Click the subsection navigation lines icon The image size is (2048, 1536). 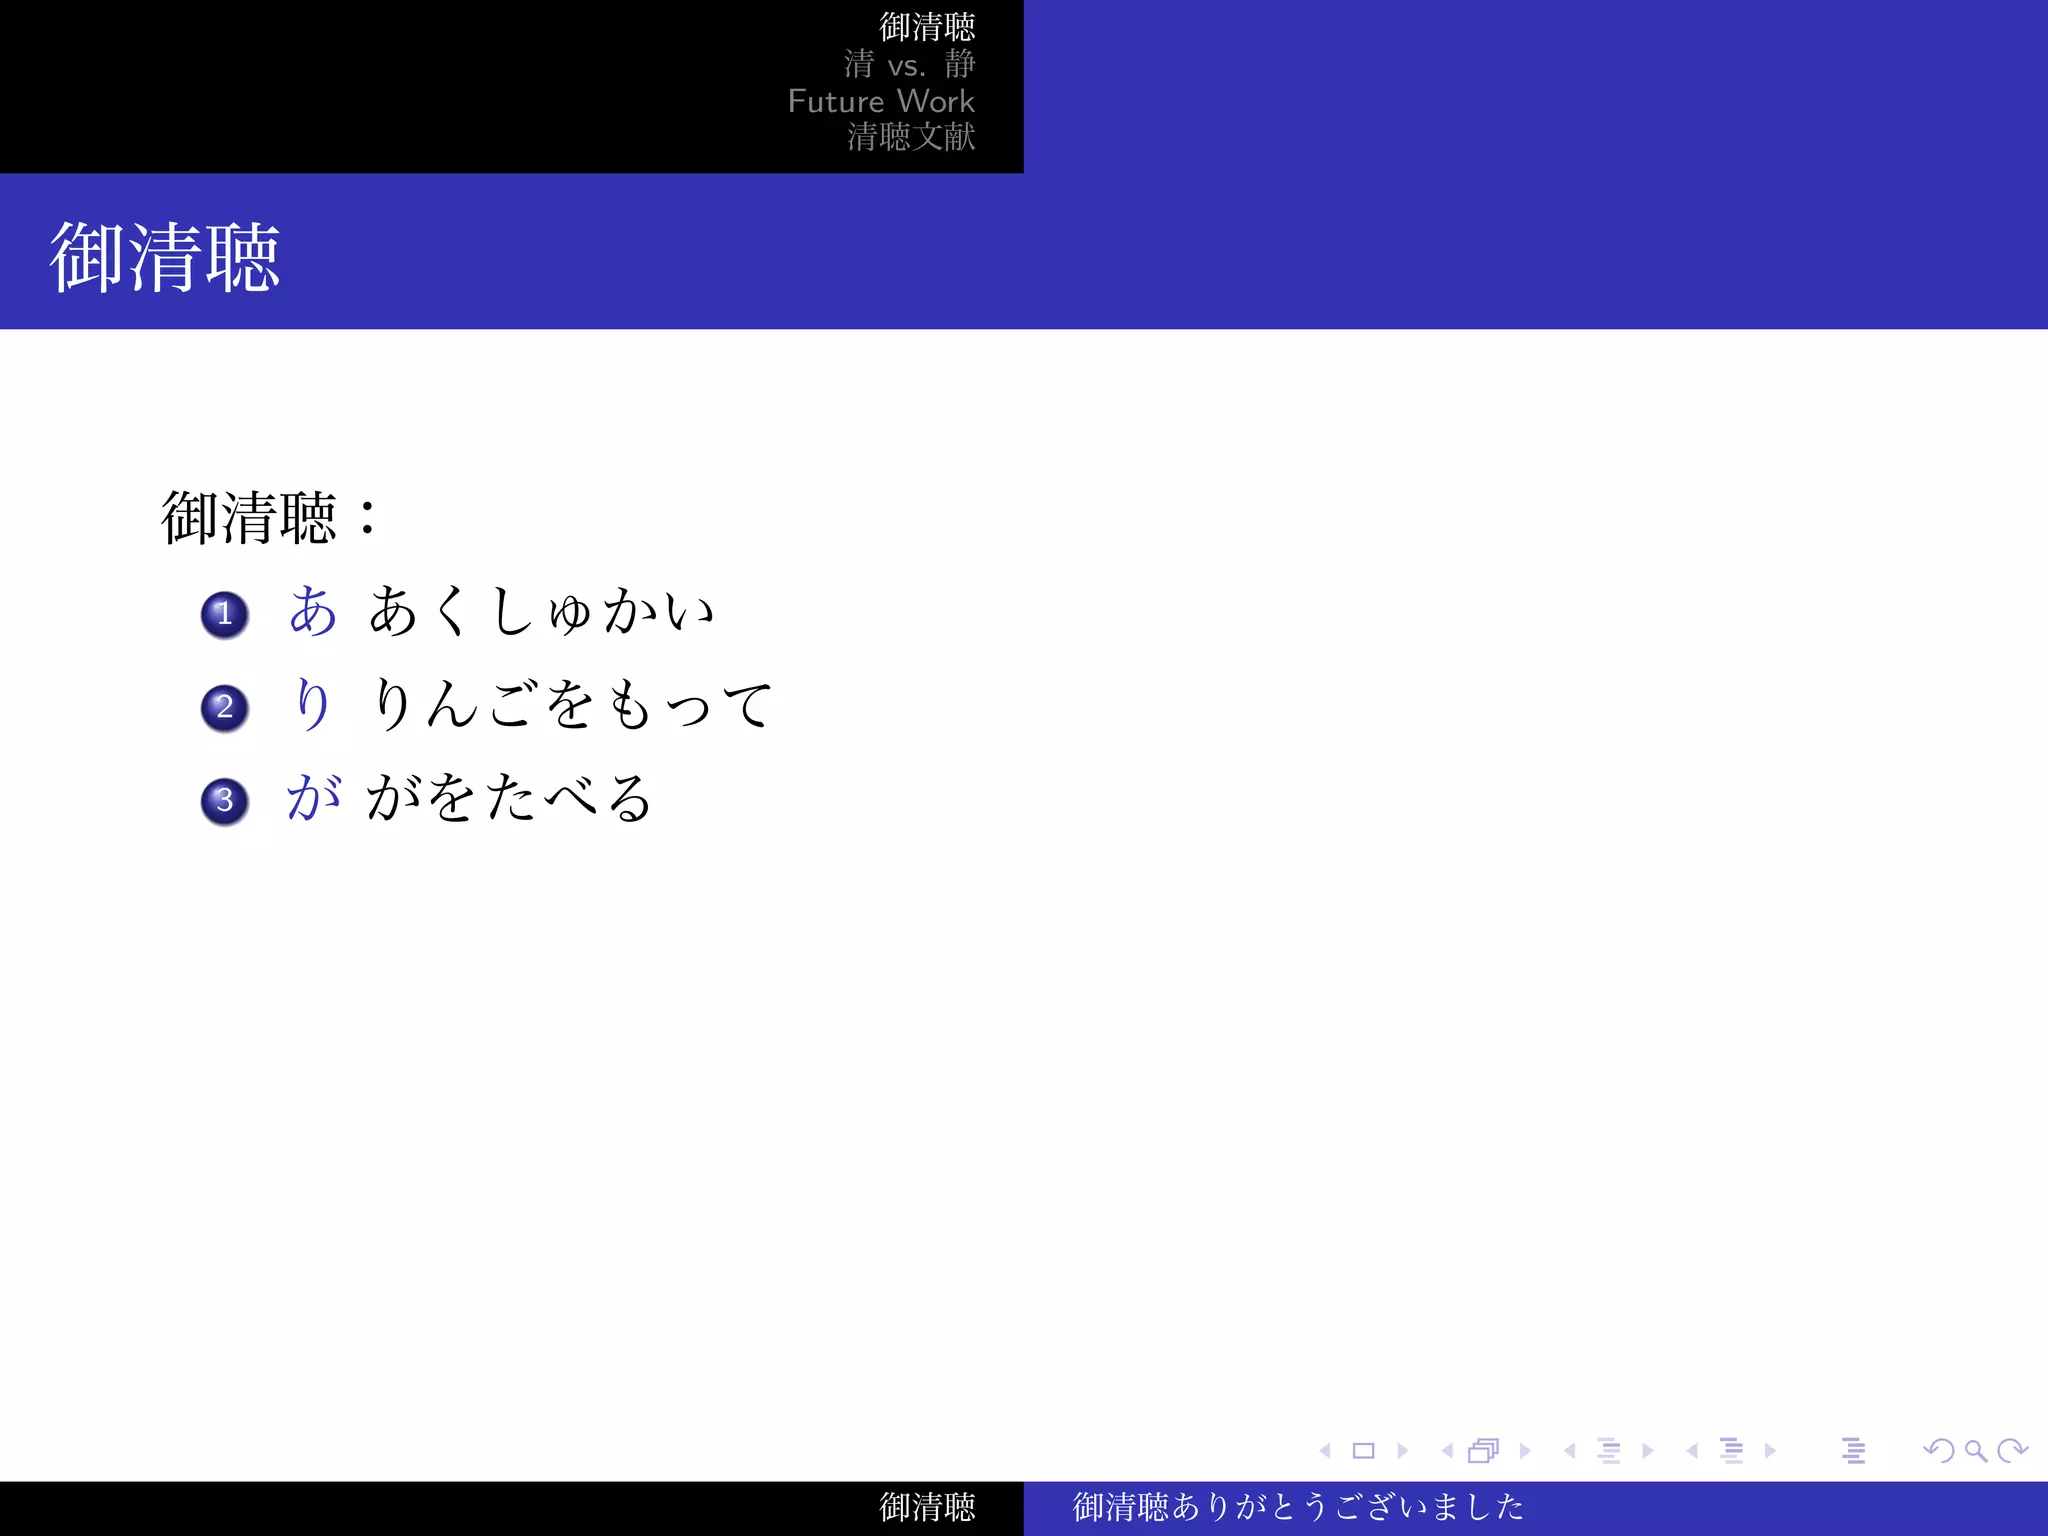[x=1608, y=1451]
